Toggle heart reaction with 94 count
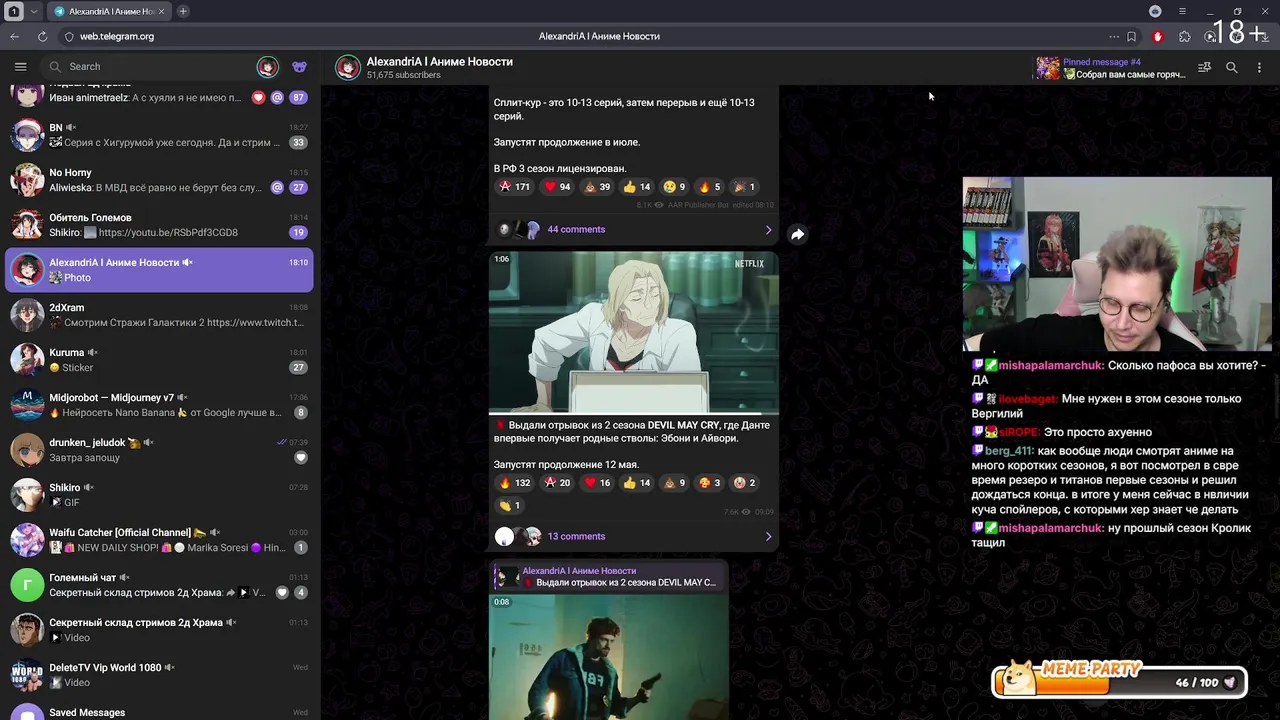The image size is (1280, 720). (x=557, y=186)
